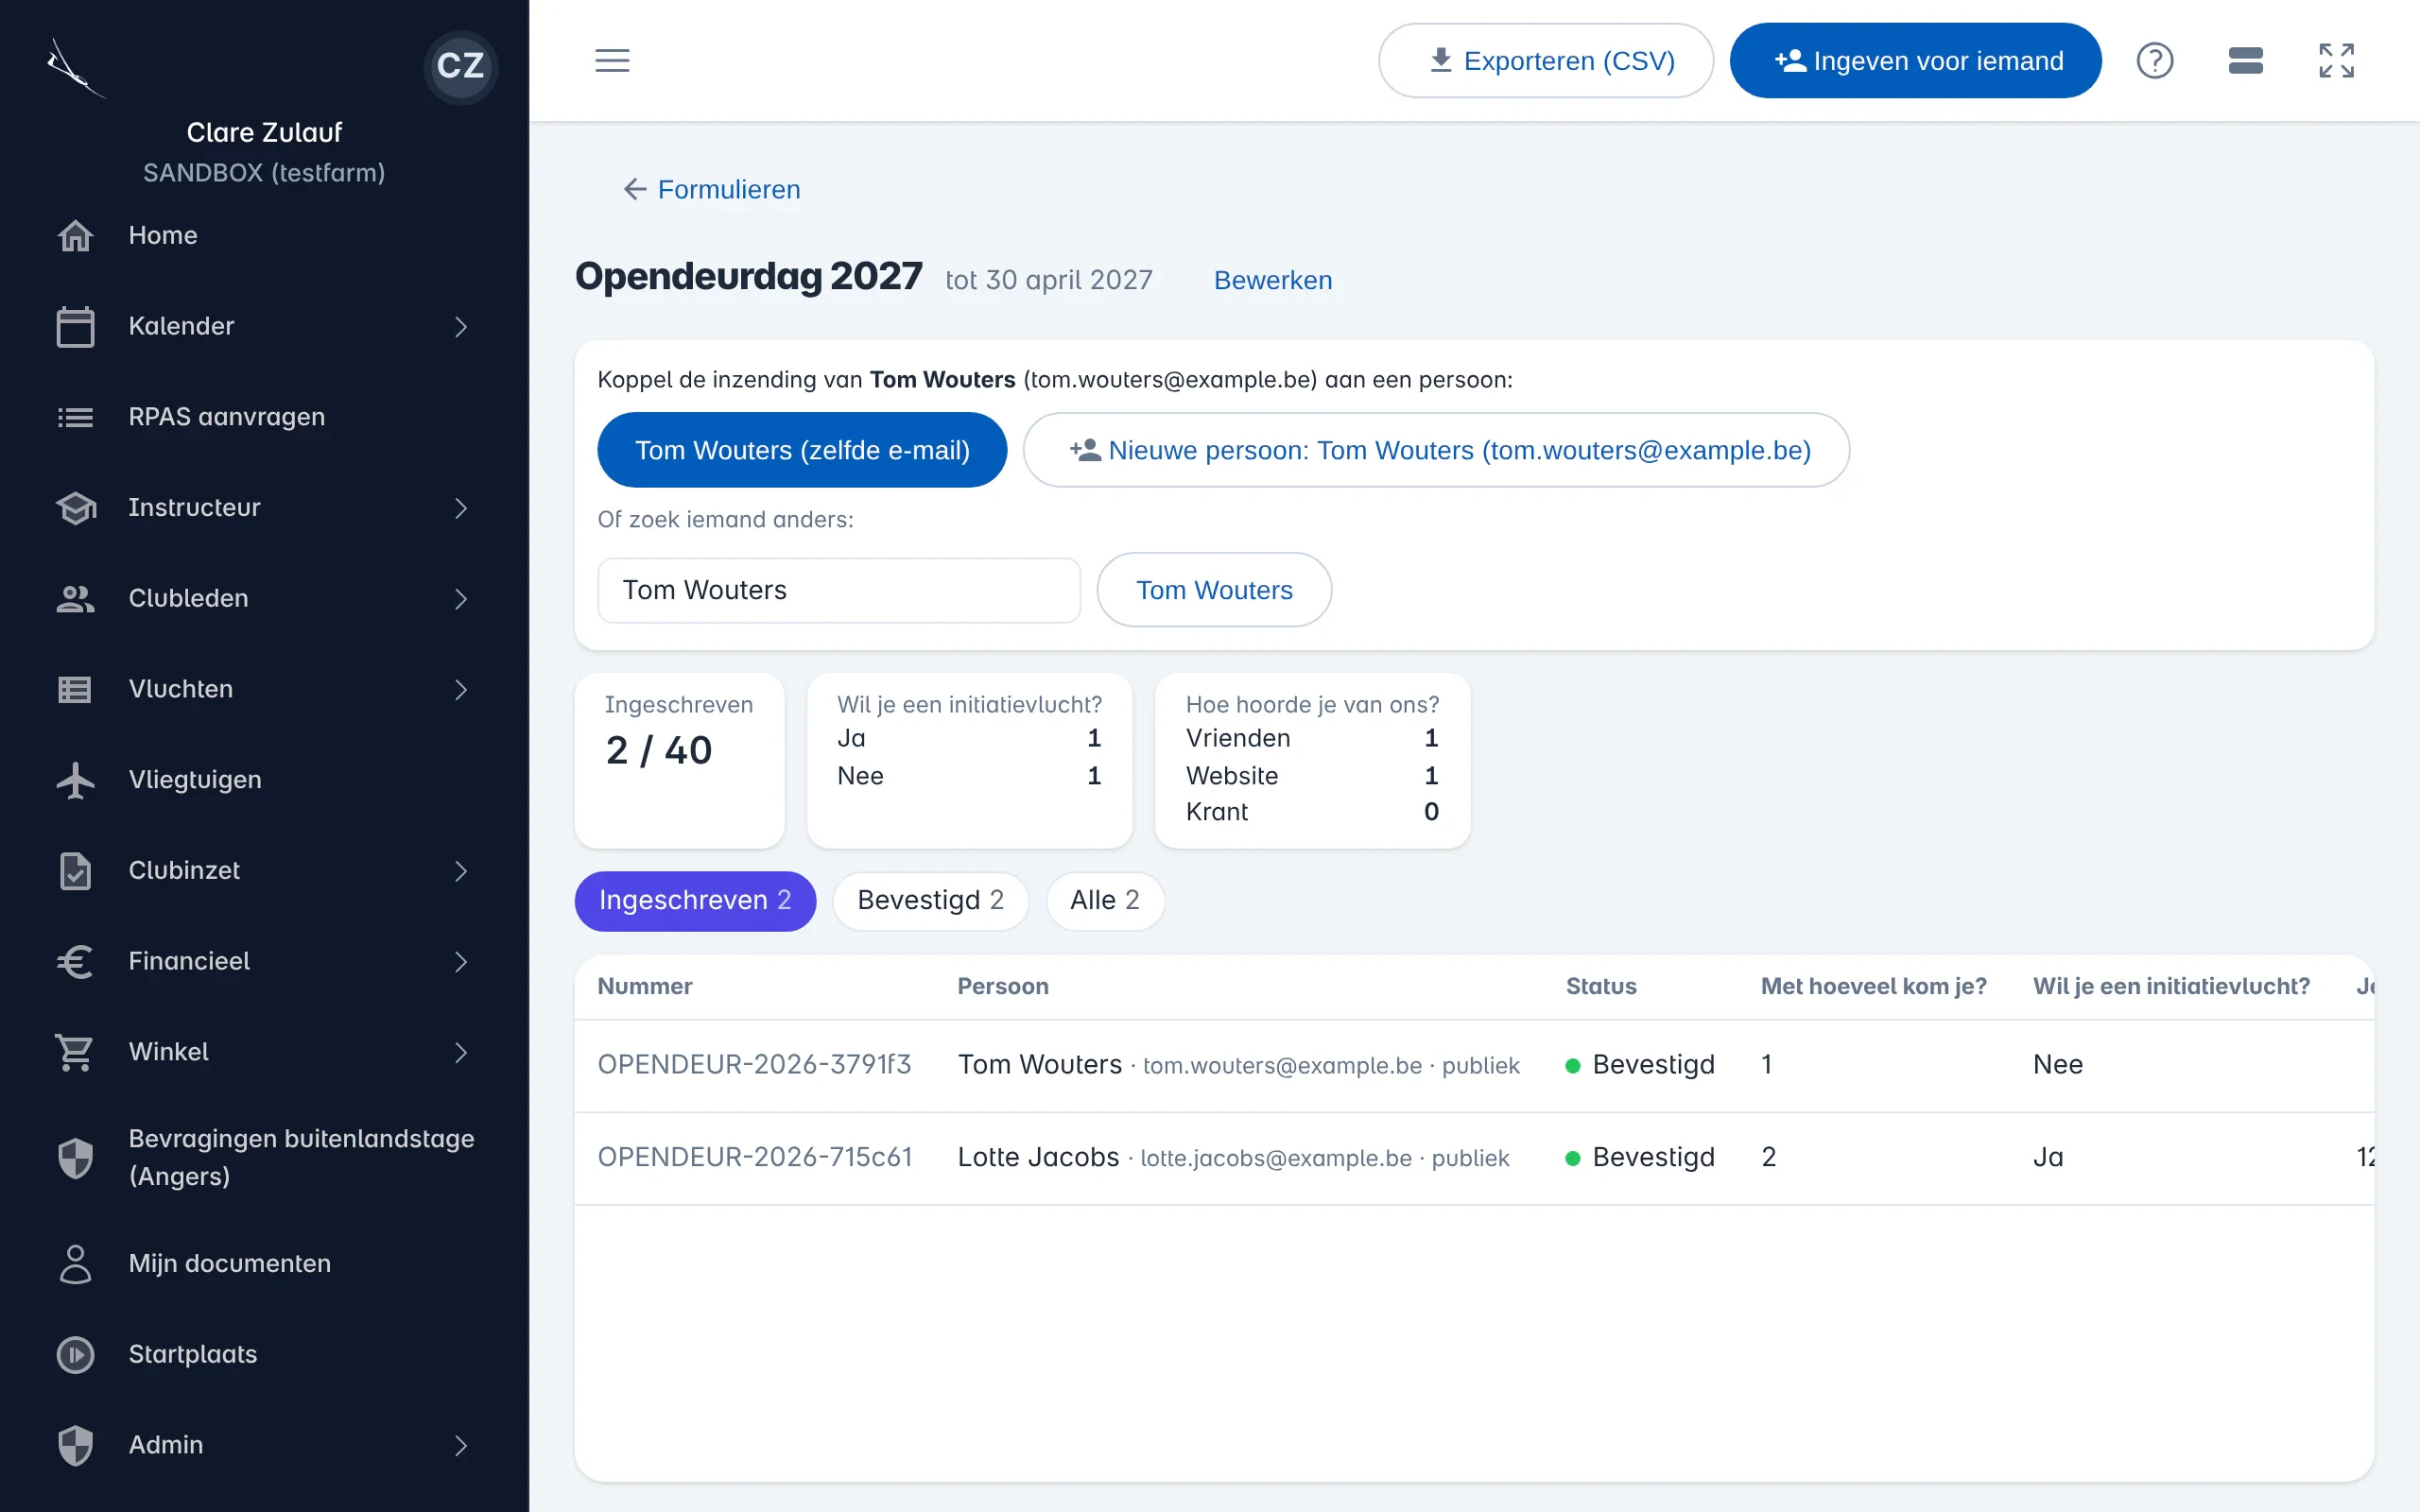Image resolution: width=2420 pixels, height=1512 pixels.
Task: Focus the search field containing Tom Wouters
Action: [838, 590]
